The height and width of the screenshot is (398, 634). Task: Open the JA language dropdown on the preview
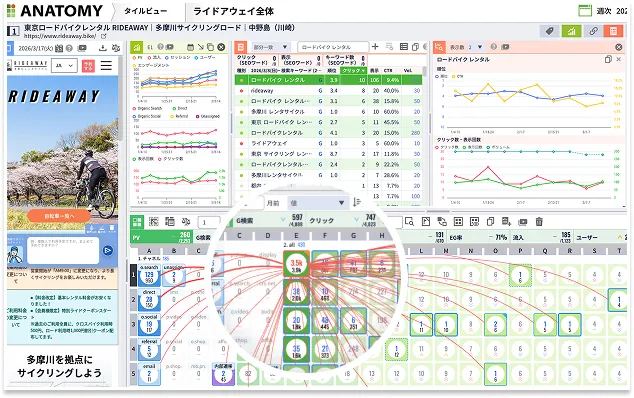click(65, 65)
